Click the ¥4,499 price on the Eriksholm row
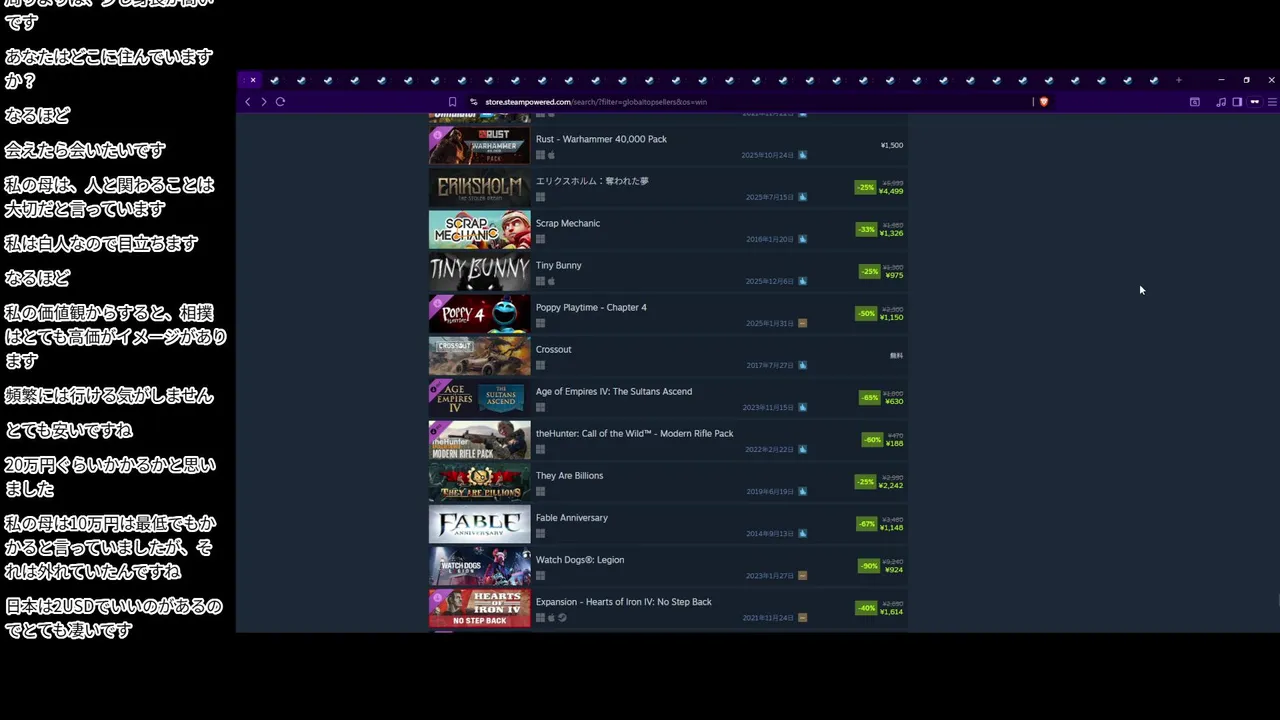 pyautogui.click(x=891, y=191)
